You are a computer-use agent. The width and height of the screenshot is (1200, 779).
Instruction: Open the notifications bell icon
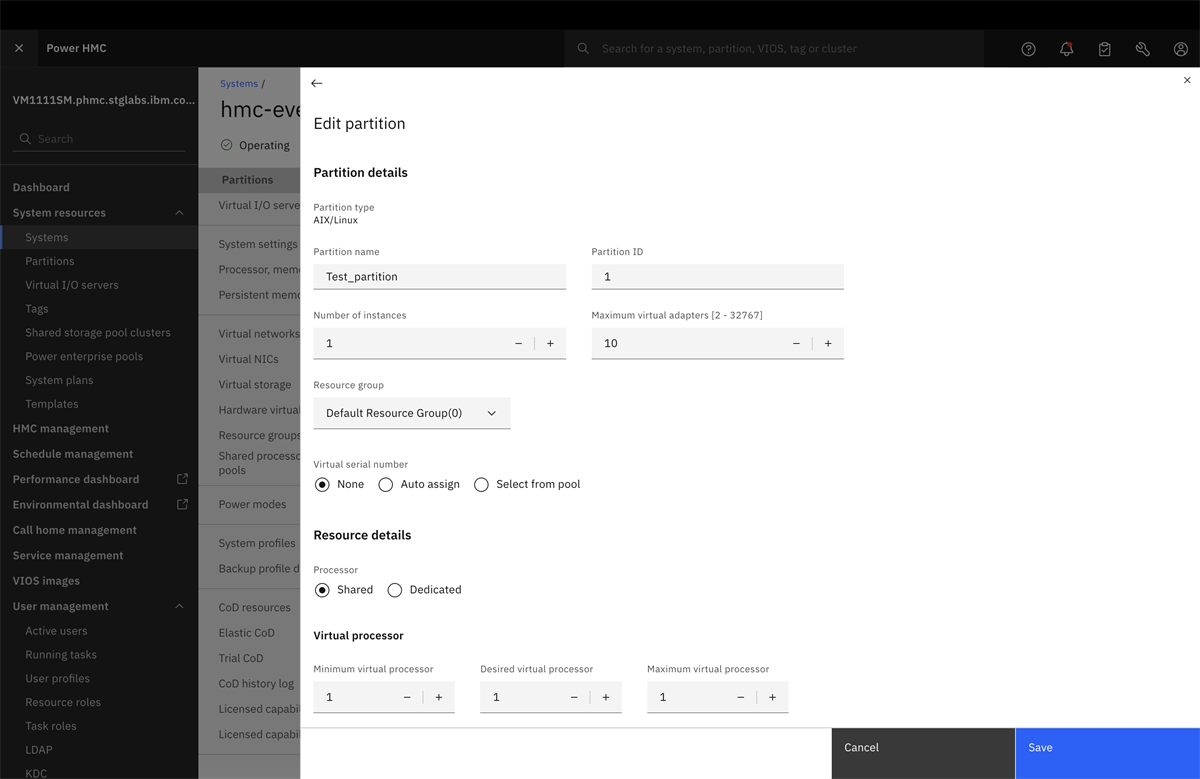pos(1066,48)
